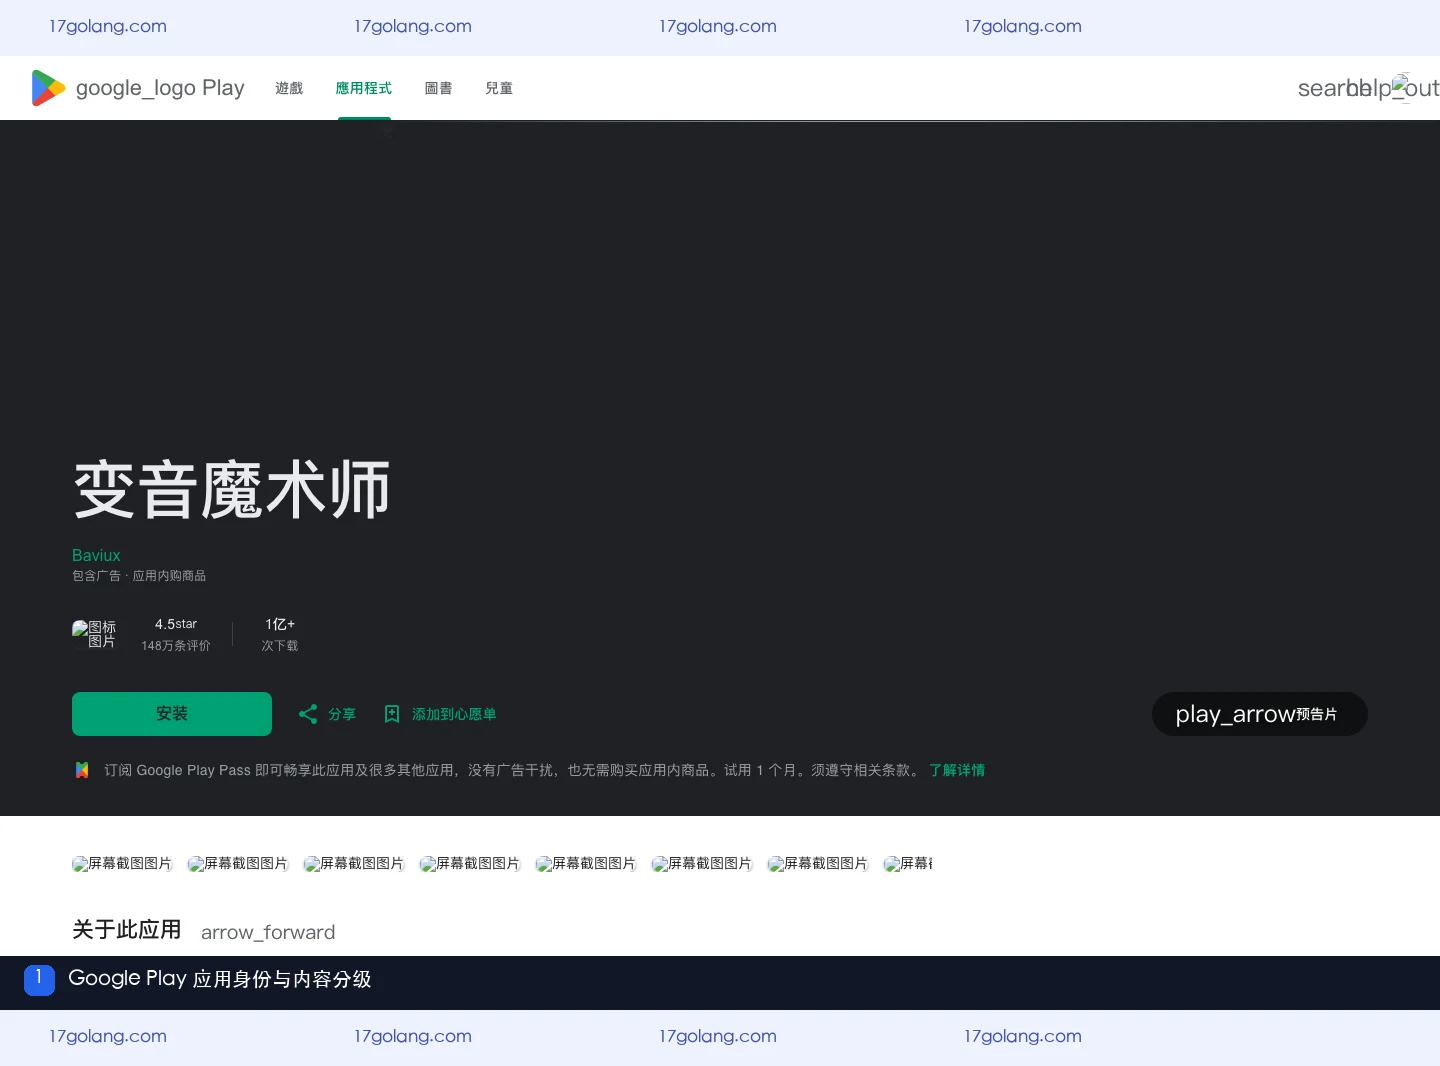Click the share icon beside 分享
1440x1066 pixels.
pos(308,714)
